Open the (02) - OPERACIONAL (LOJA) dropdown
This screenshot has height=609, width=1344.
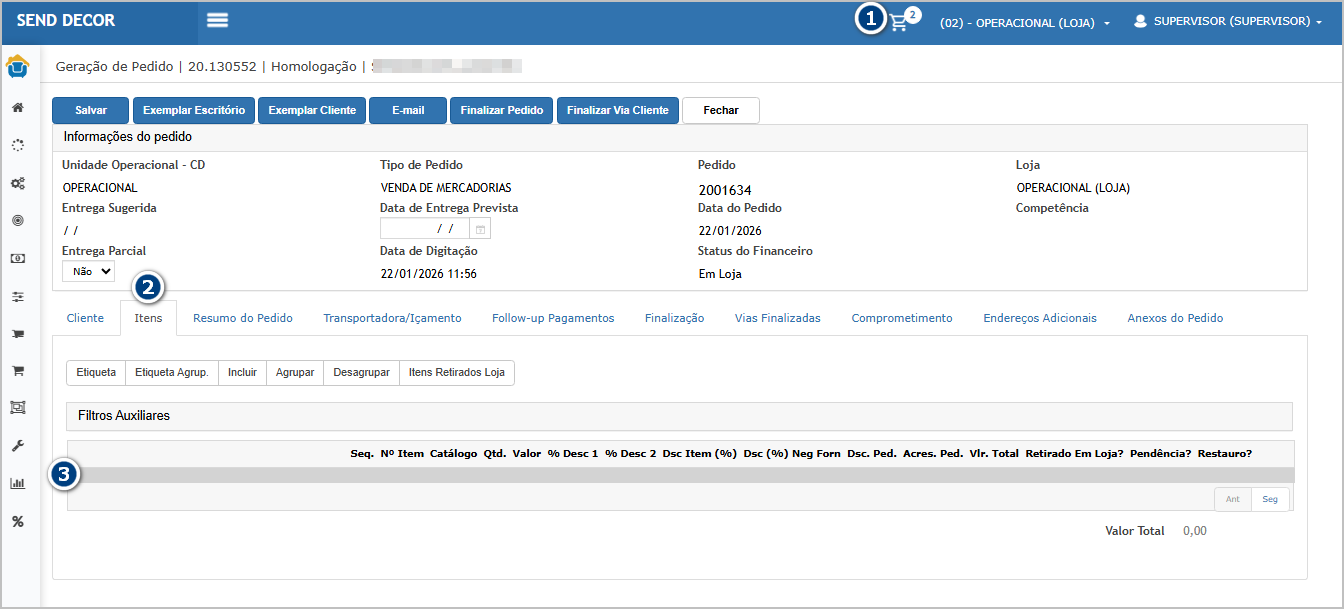click(x=1024, y=22)
